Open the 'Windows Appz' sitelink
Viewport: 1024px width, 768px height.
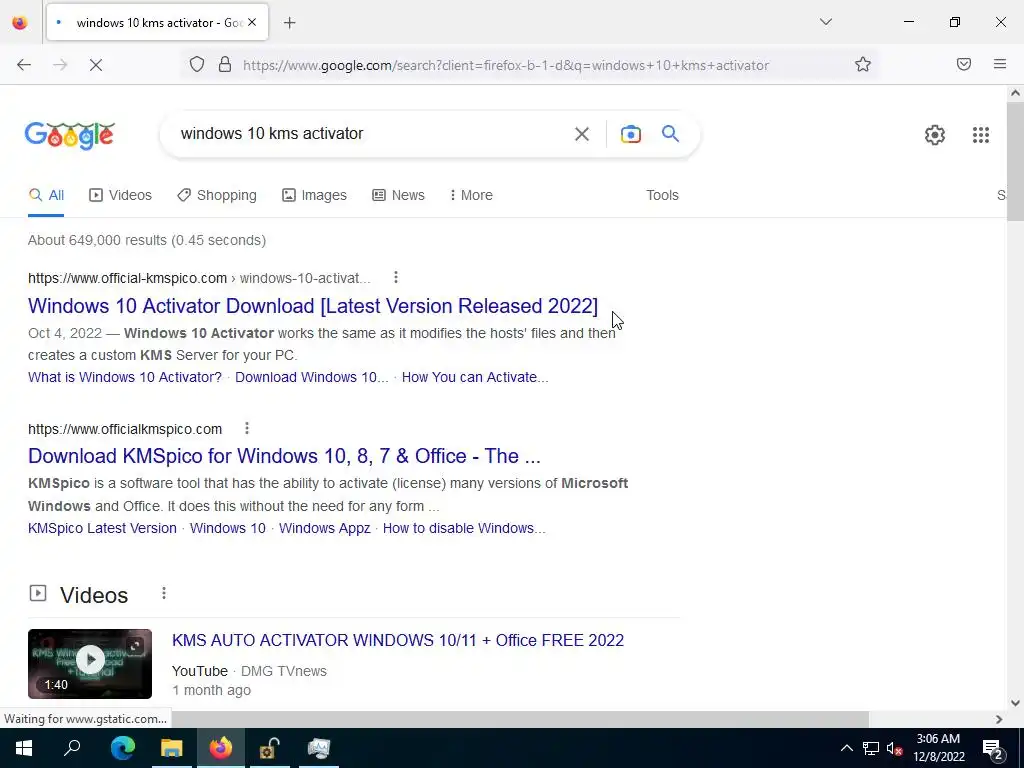point(325,528)
